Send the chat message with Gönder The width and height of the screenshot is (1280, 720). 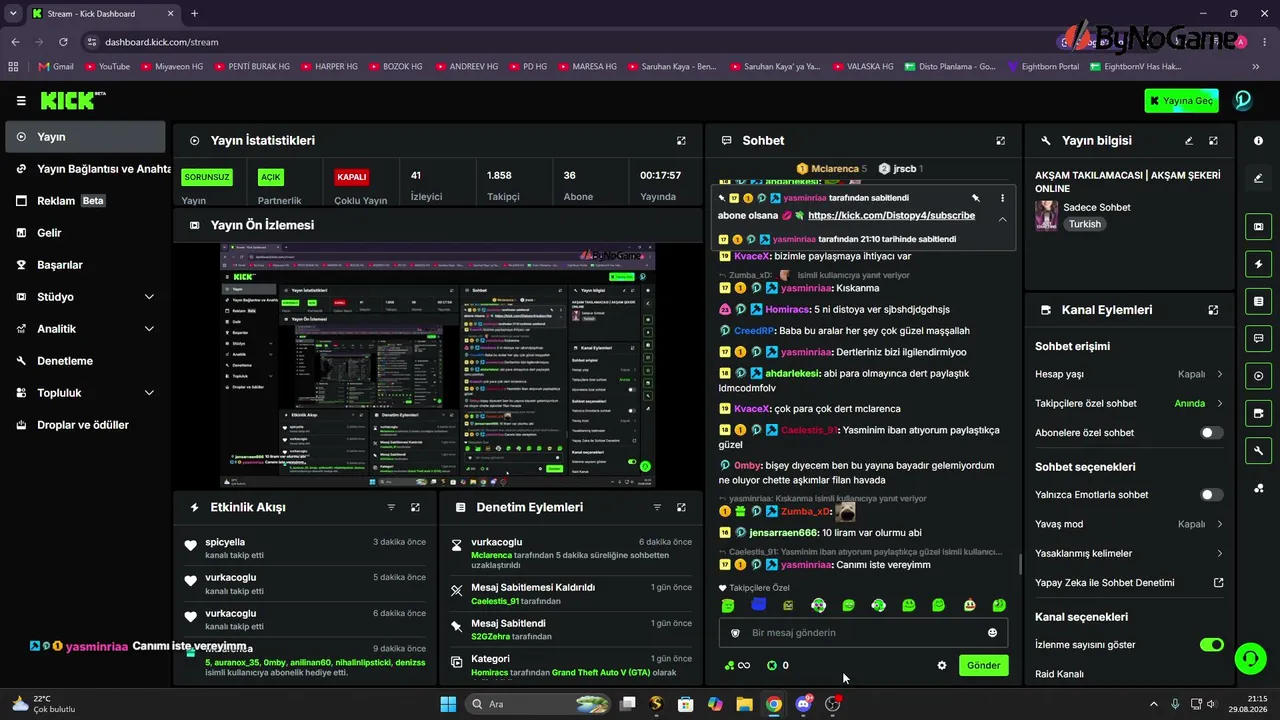(983, 665)
